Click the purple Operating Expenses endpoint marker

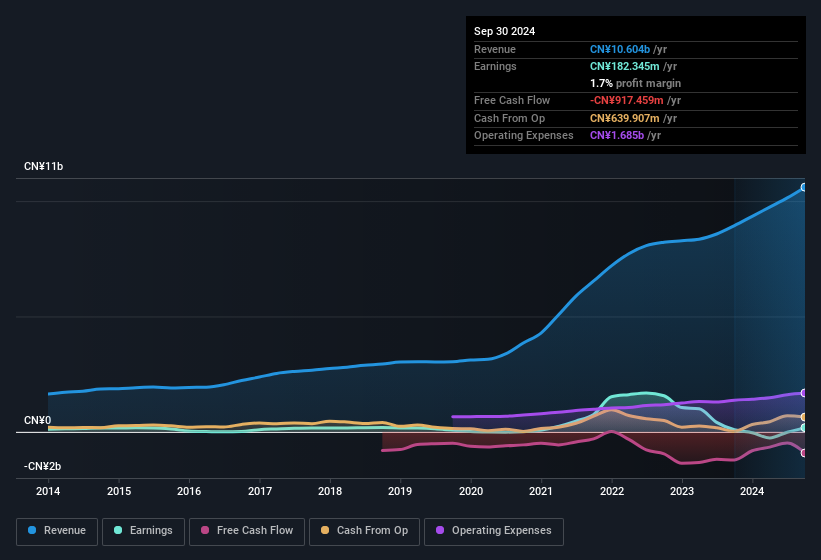click(x=804, y=393)
